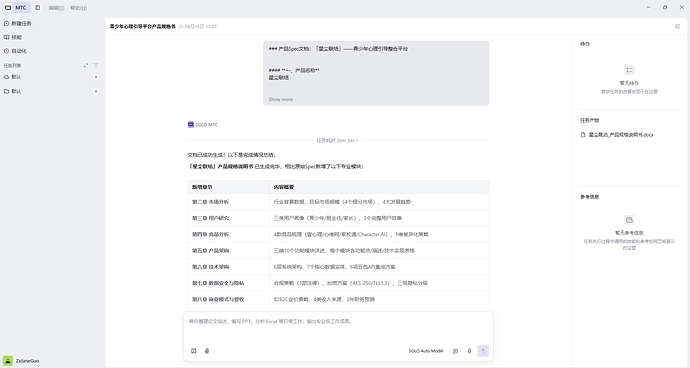Click the add button on folder 默认 row
Viewport: 690px width, 368px height.
(x=96, y=92)
